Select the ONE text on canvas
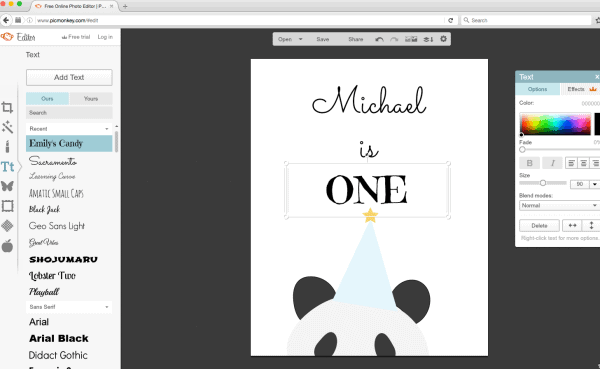Screen dimensions: 600x369 (x=367, y=189)
